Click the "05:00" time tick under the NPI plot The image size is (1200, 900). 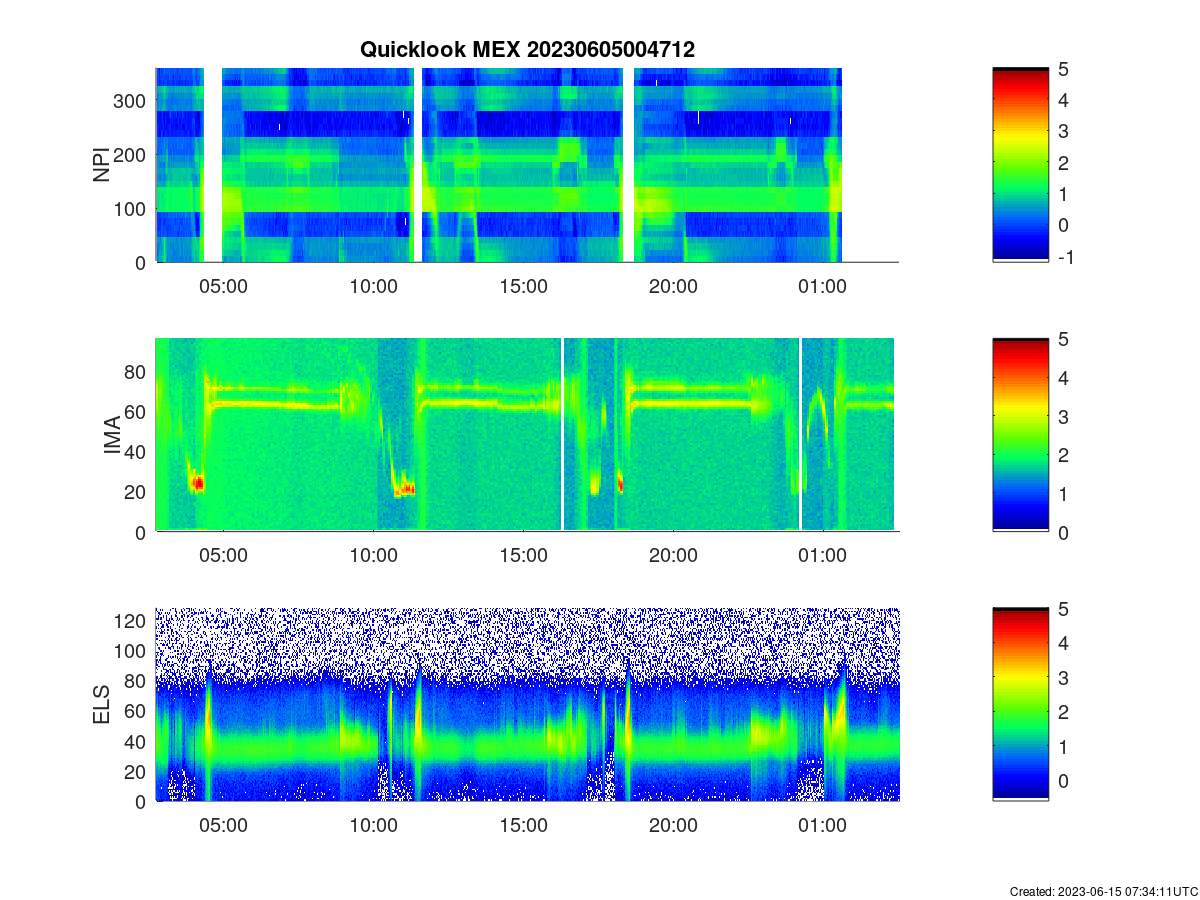coord(223,286)
